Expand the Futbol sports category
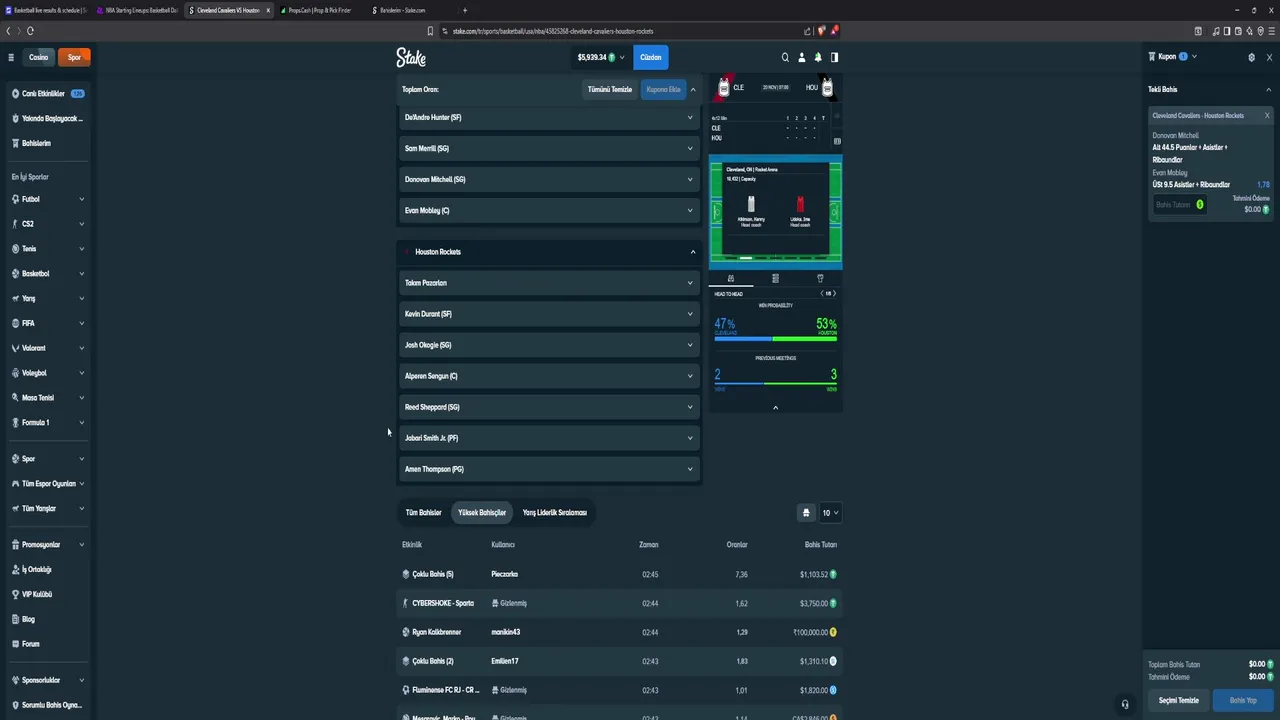The height and width of the screenshot is (720, 1280). (48, 199)
